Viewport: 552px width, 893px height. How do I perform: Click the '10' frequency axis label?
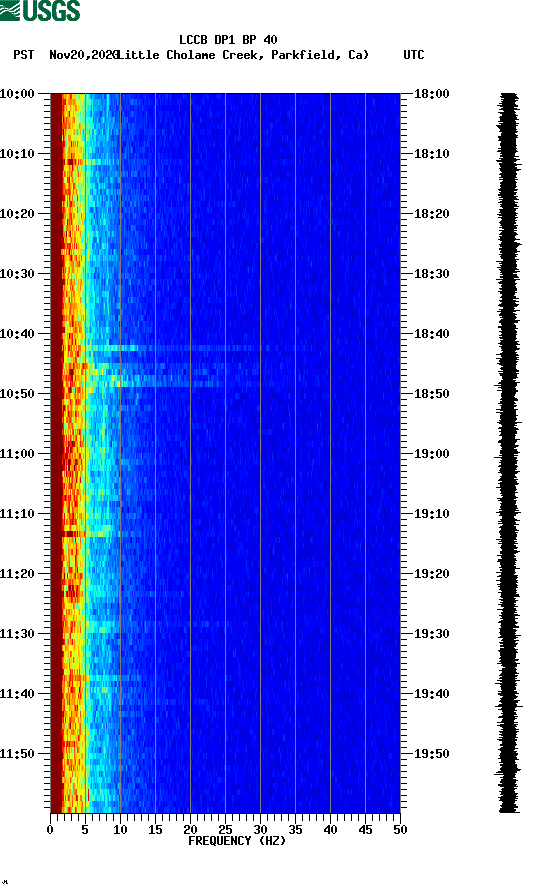click(x=120, y=830)
